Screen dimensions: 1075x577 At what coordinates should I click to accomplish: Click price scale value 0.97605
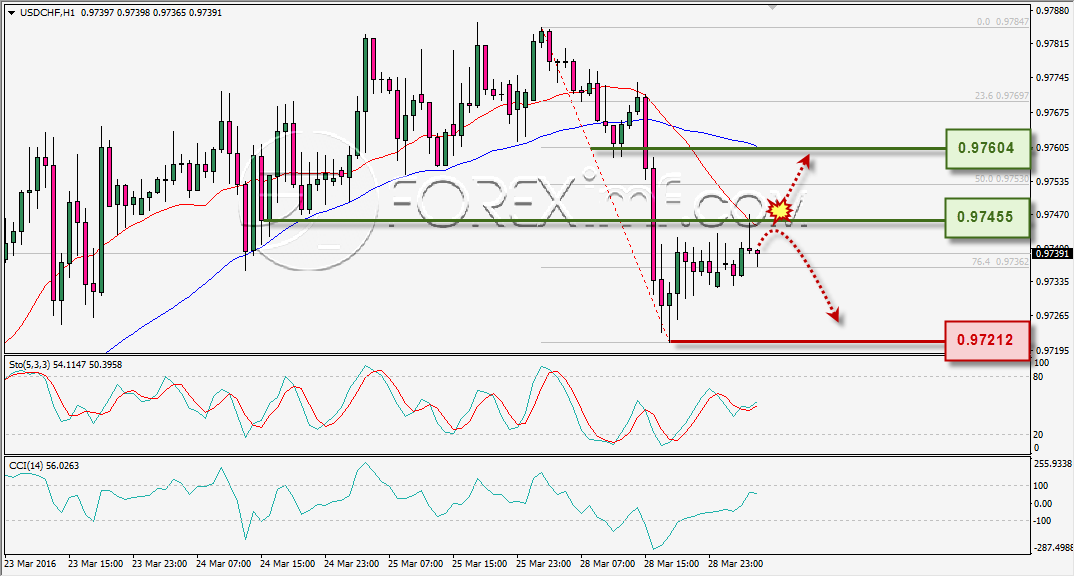pyautogui.click(x=1053, y=147)
